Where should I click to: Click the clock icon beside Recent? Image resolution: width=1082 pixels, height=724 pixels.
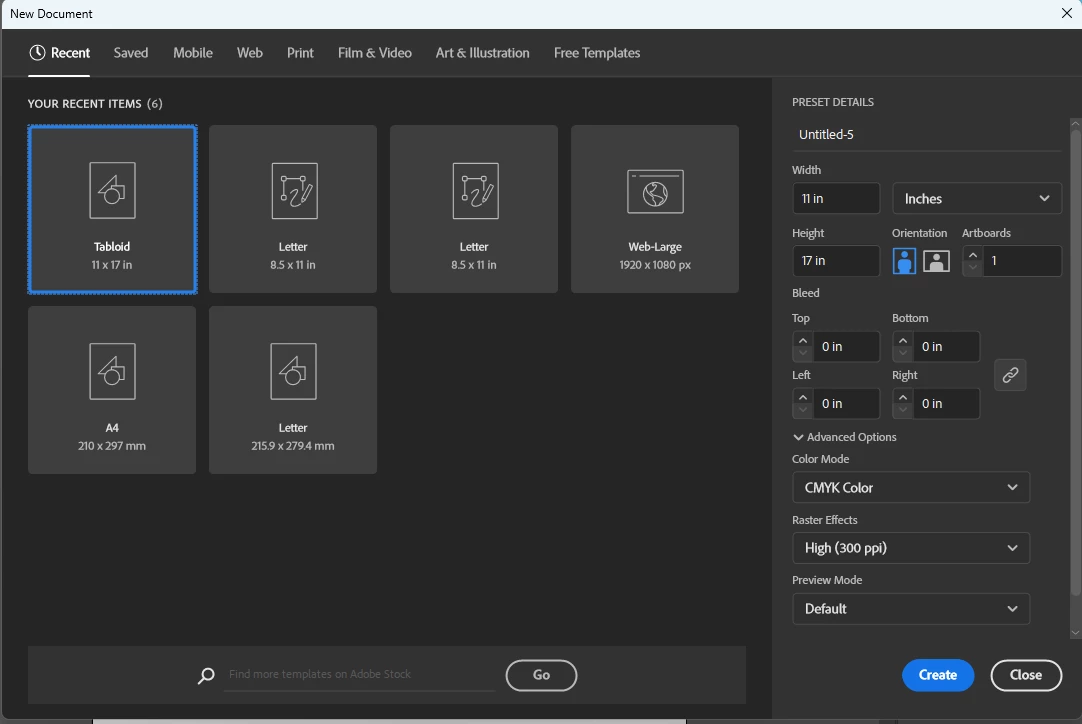pos(37,52)
